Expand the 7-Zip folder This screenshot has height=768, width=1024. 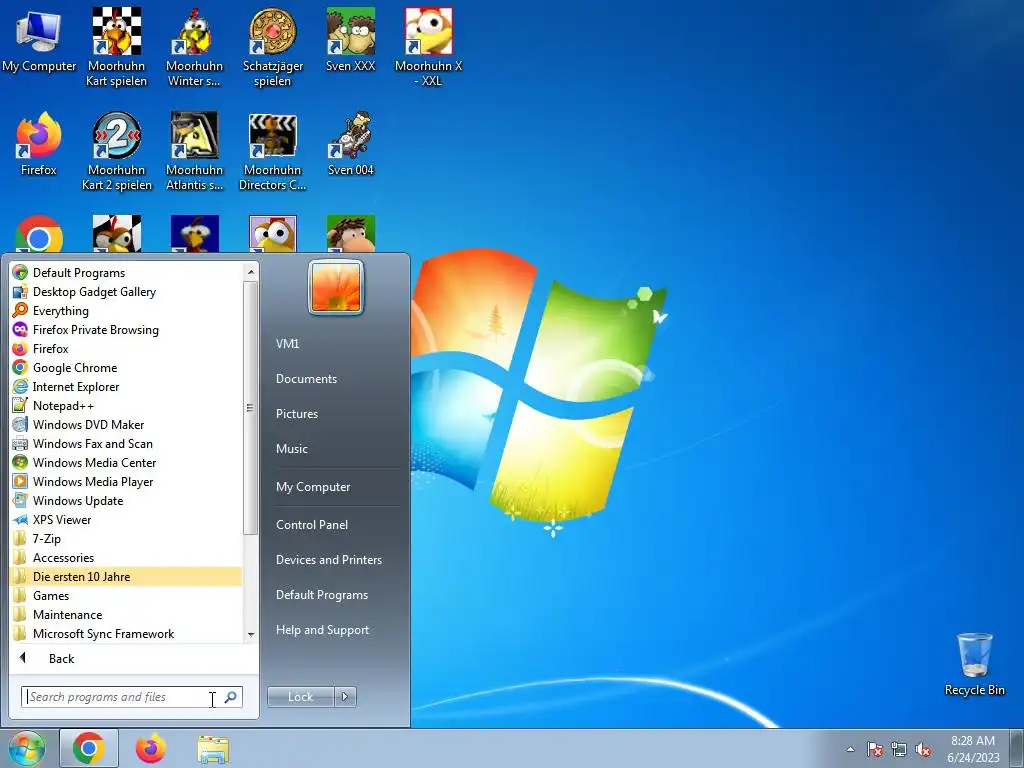coord(125,538)
